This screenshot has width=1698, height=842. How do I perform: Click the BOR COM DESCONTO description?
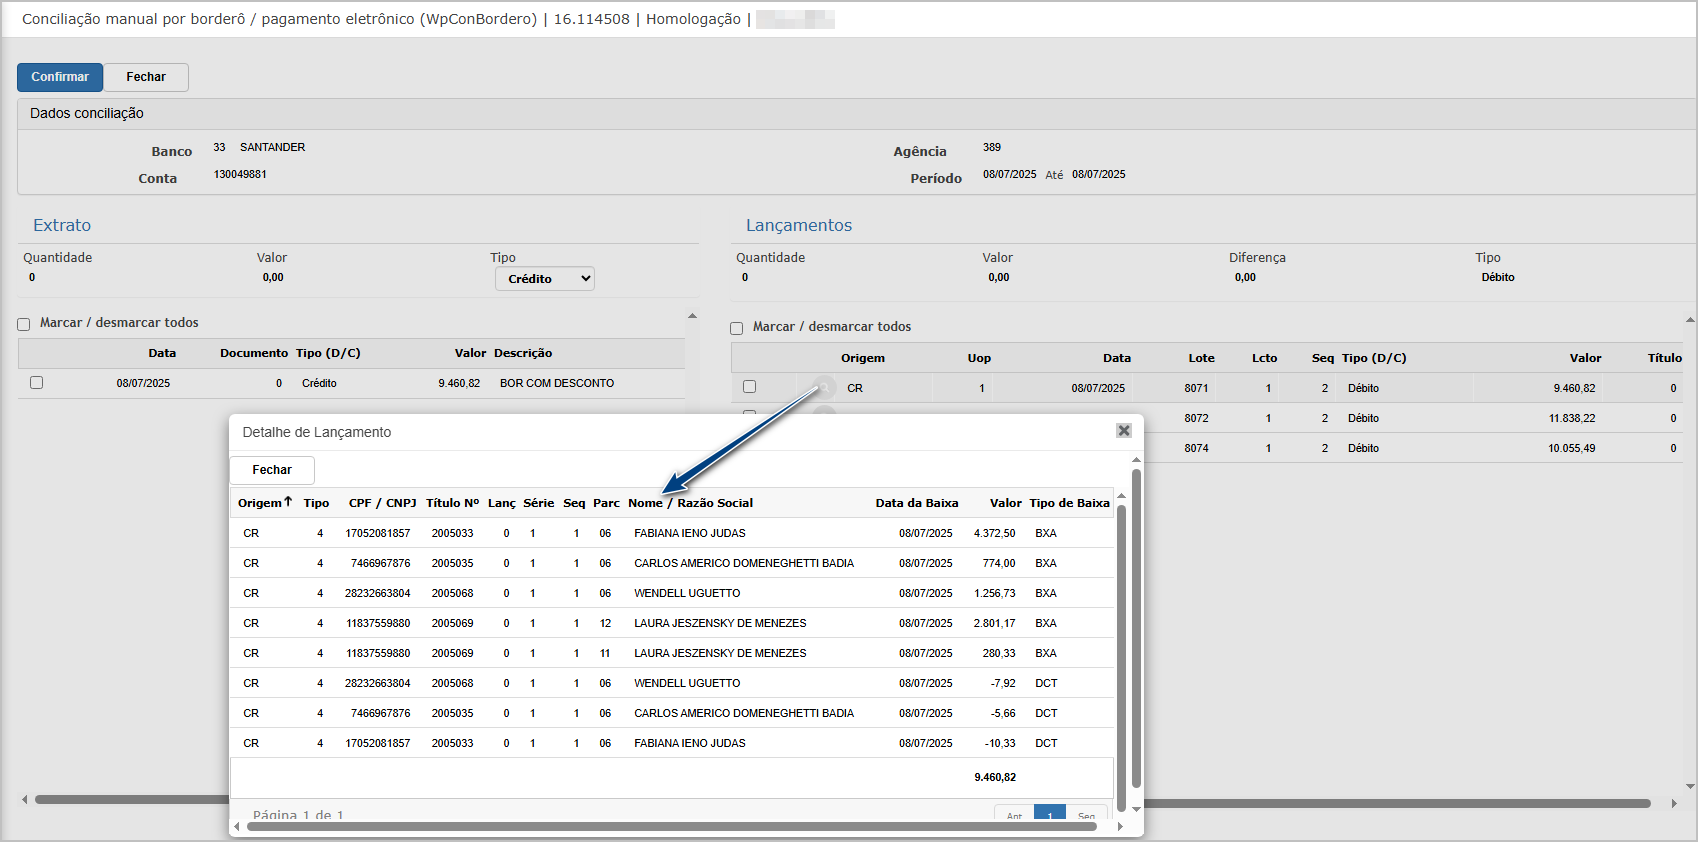click(x=557, y=383)
